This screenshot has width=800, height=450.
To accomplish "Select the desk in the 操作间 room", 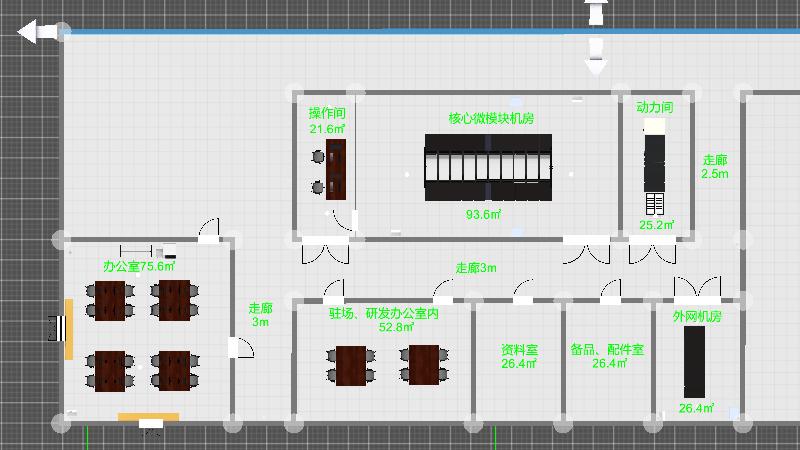I will pyautogui.click(x=336, y=168).
